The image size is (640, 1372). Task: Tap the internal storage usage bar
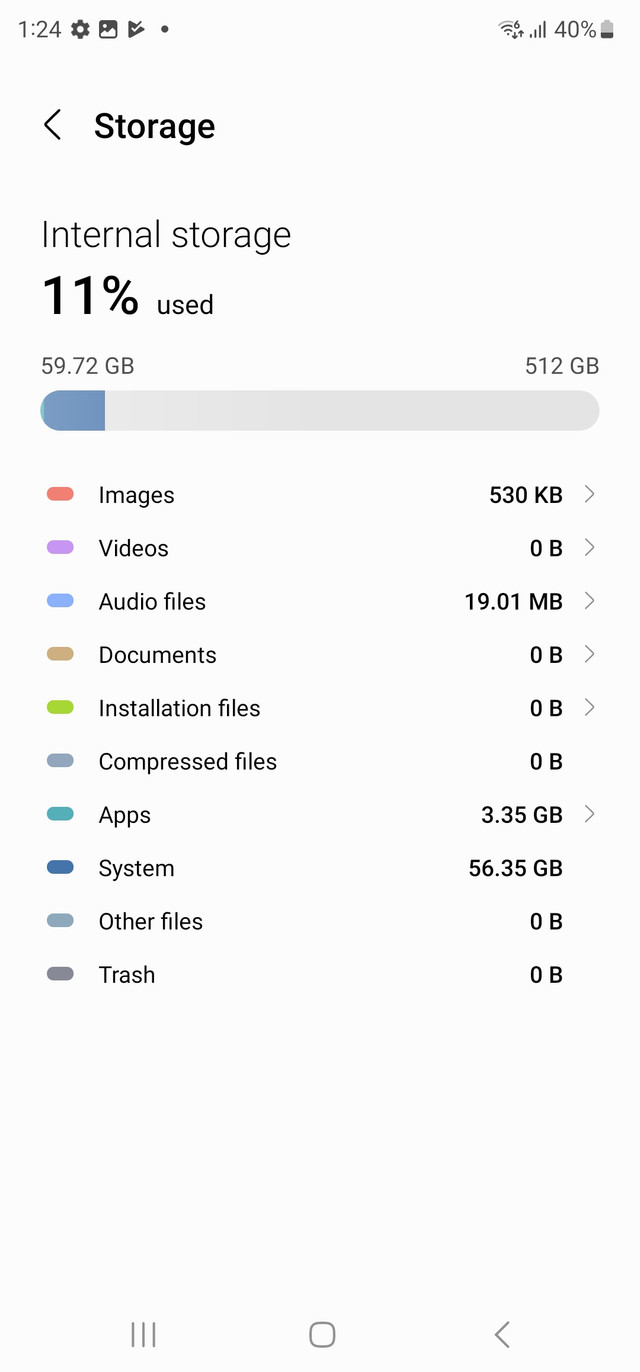pyautogui.click(x=320, y=411)
